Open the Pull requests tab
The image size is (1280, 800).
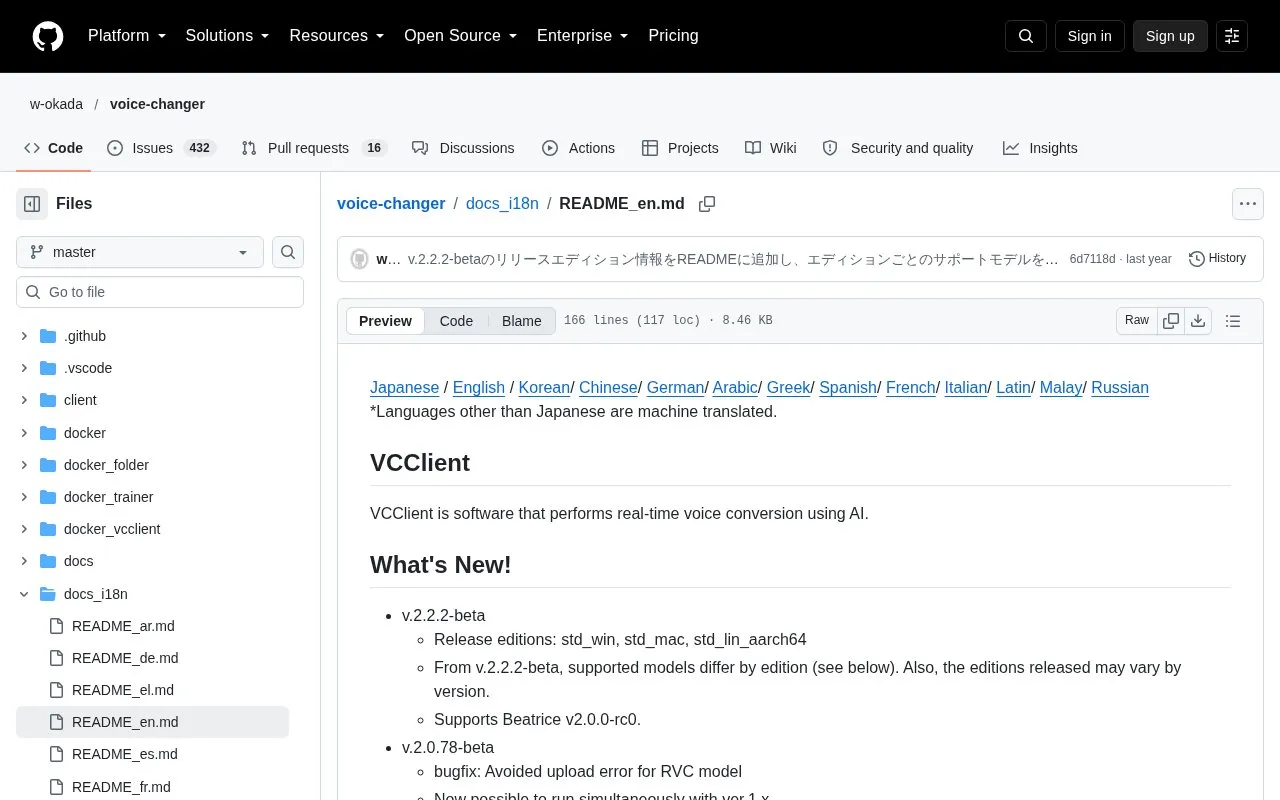point(314,148)
